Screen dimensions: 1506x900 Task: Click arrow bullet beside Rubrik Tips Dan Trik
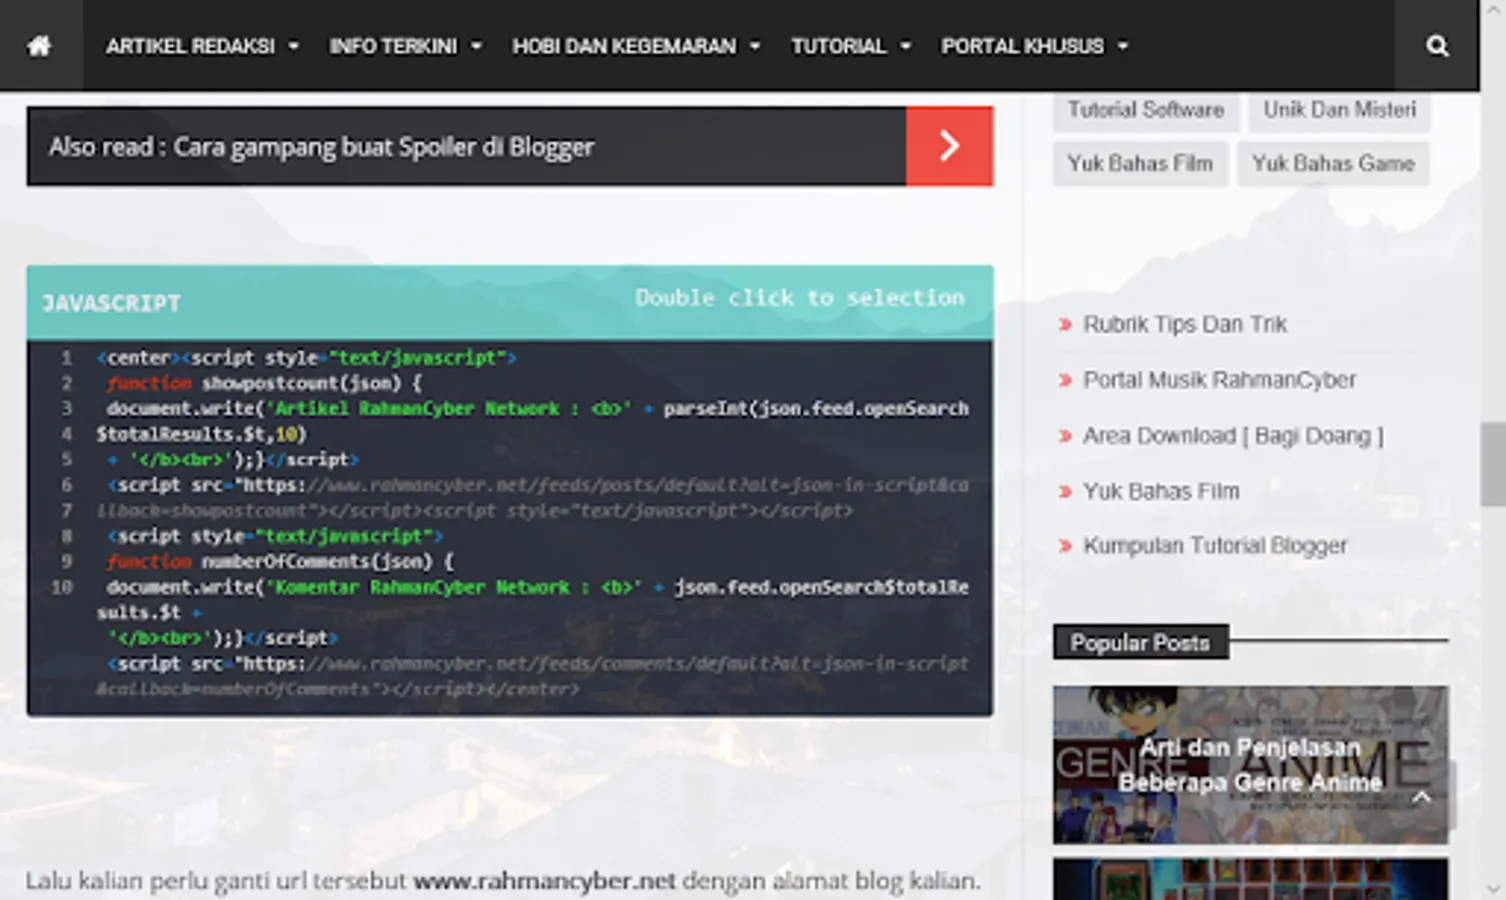(x=1065, y=324)
